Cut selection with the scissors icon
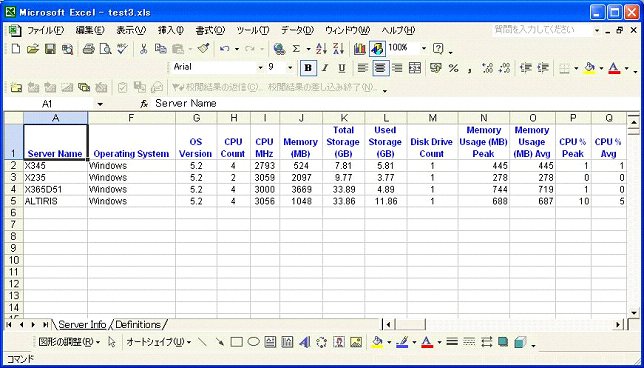This screenshot has width=644, height=368. pos(143,49)
